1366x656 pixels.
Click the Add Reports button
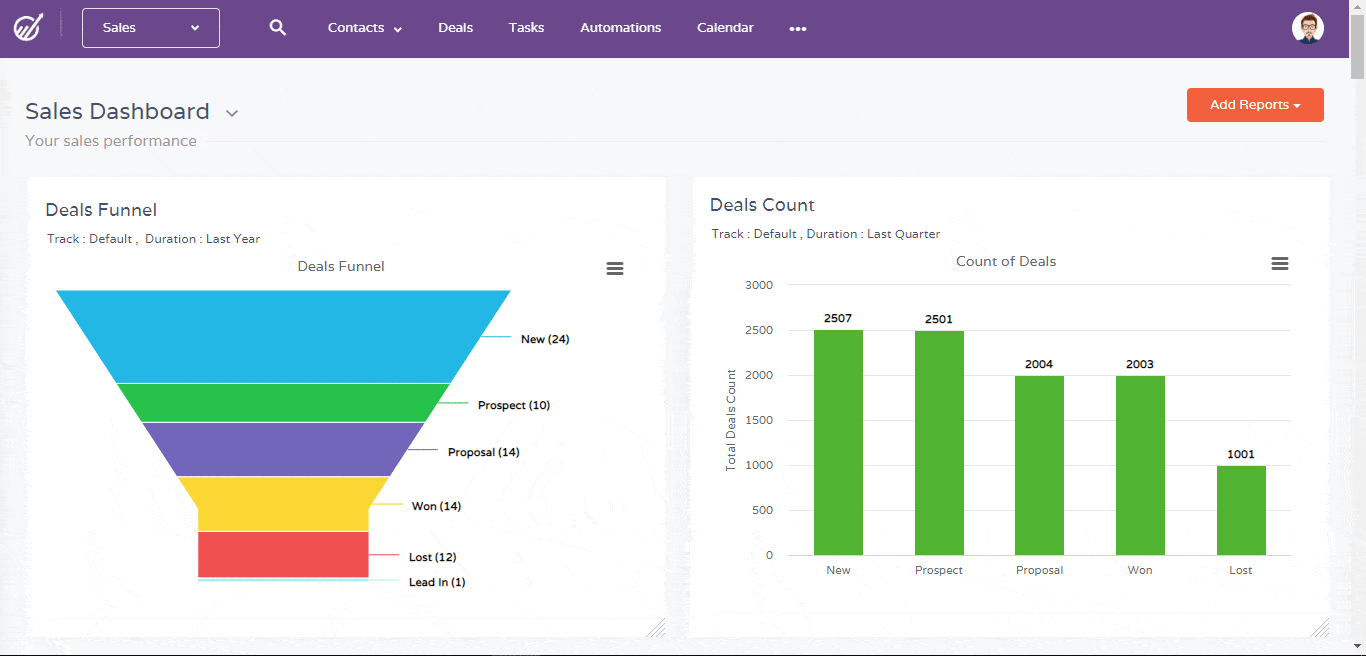click(1255, 104)
